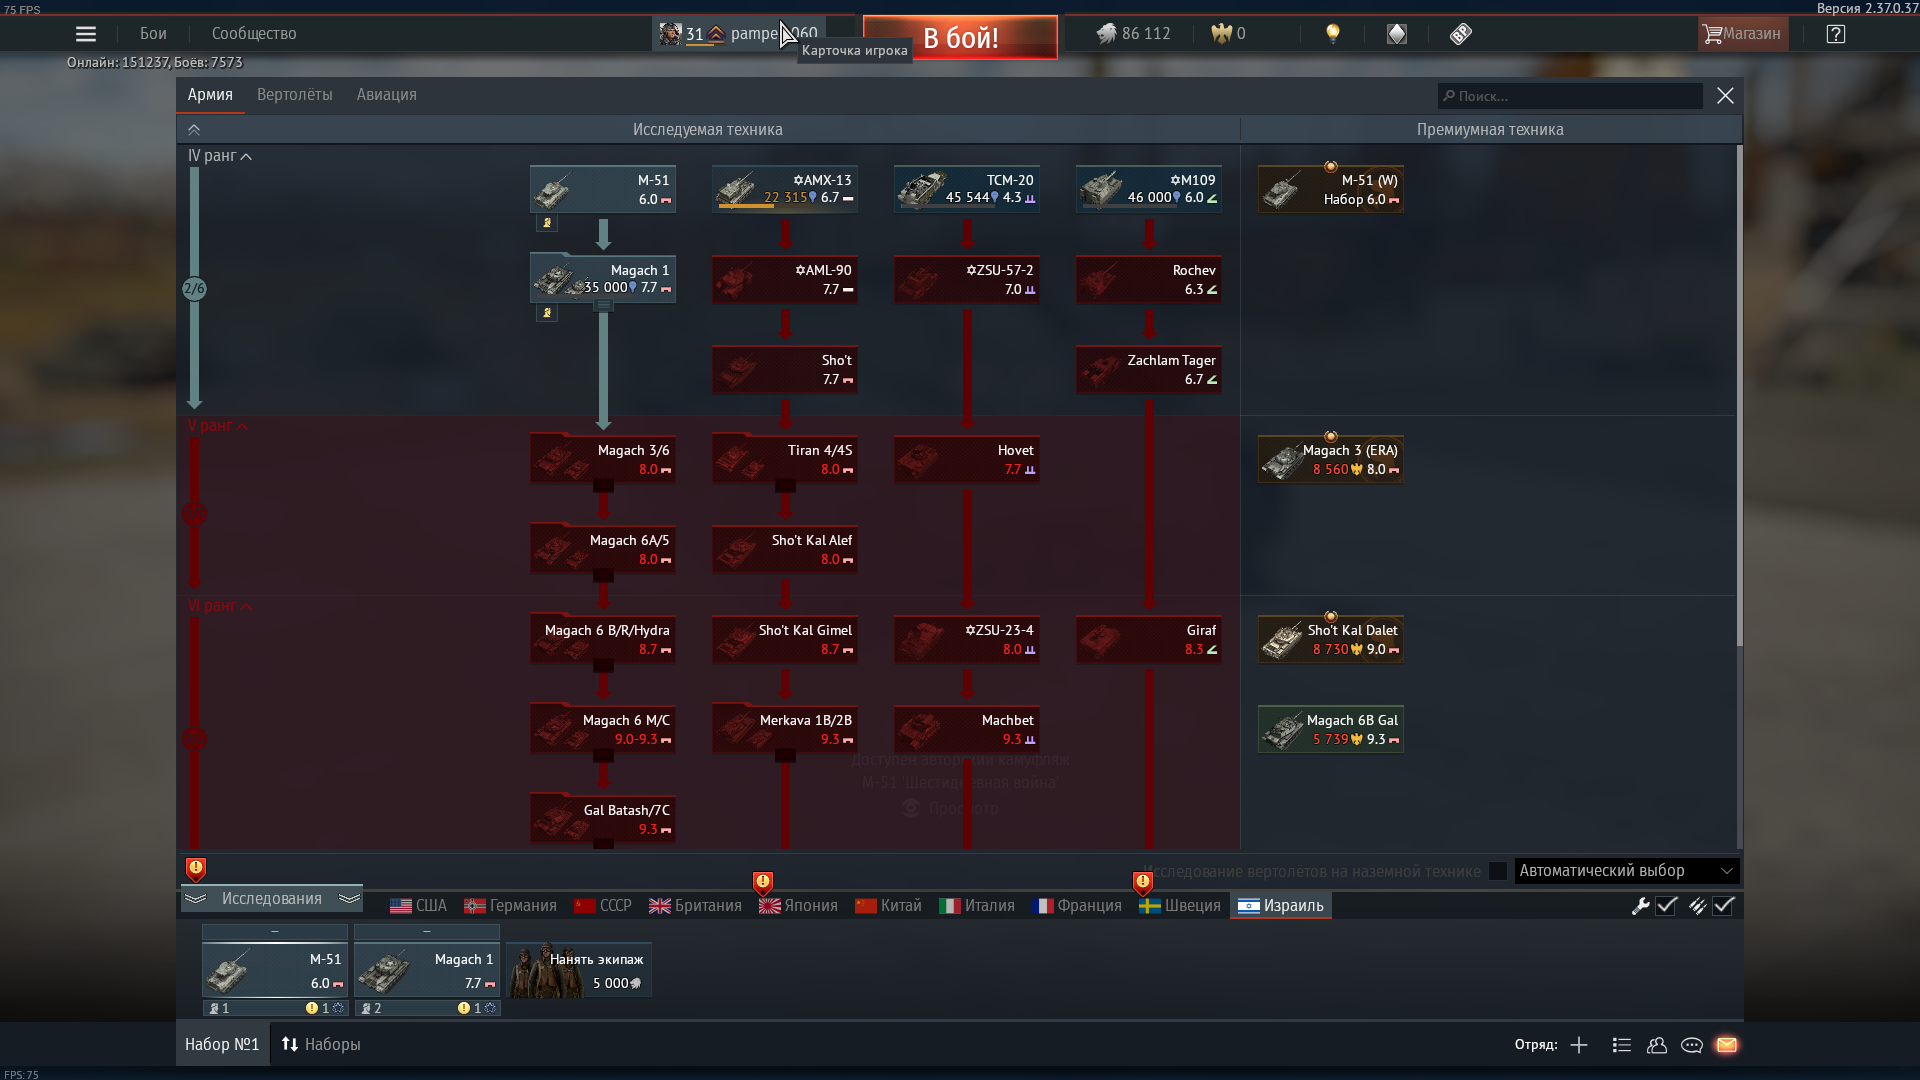Select the Италия nation tab
The width and height of the screenshot is (1920, 1080).
point(977,906)
